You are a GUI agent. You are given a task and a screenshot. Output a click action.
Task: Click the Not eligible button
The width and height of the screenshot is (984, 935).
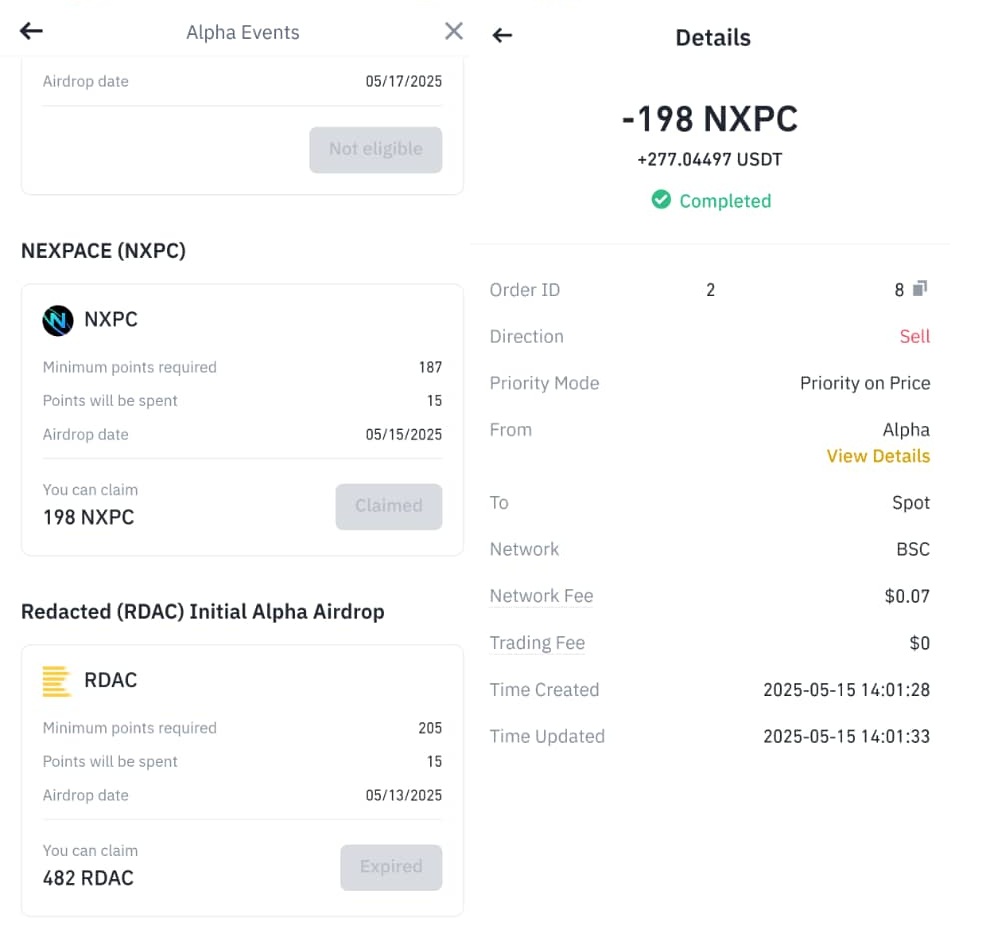(375, 149)
